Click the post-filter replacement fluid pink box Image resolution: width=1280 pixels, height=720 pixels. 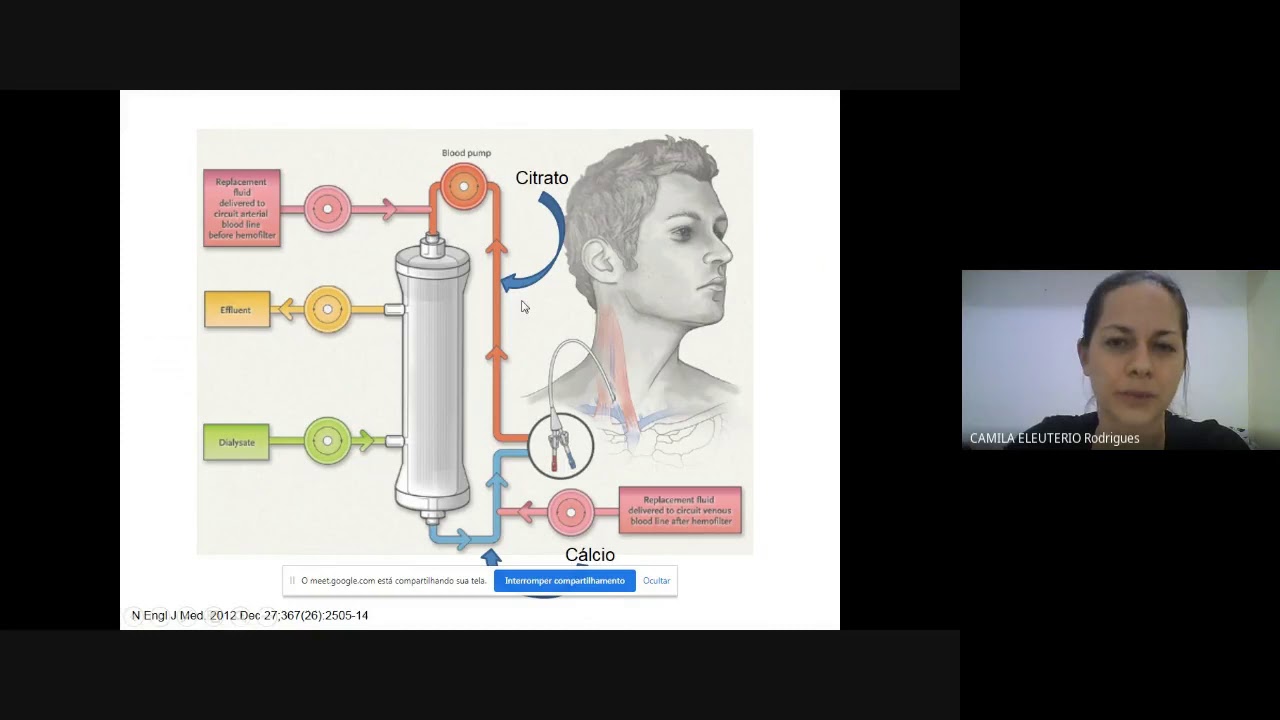680,511
